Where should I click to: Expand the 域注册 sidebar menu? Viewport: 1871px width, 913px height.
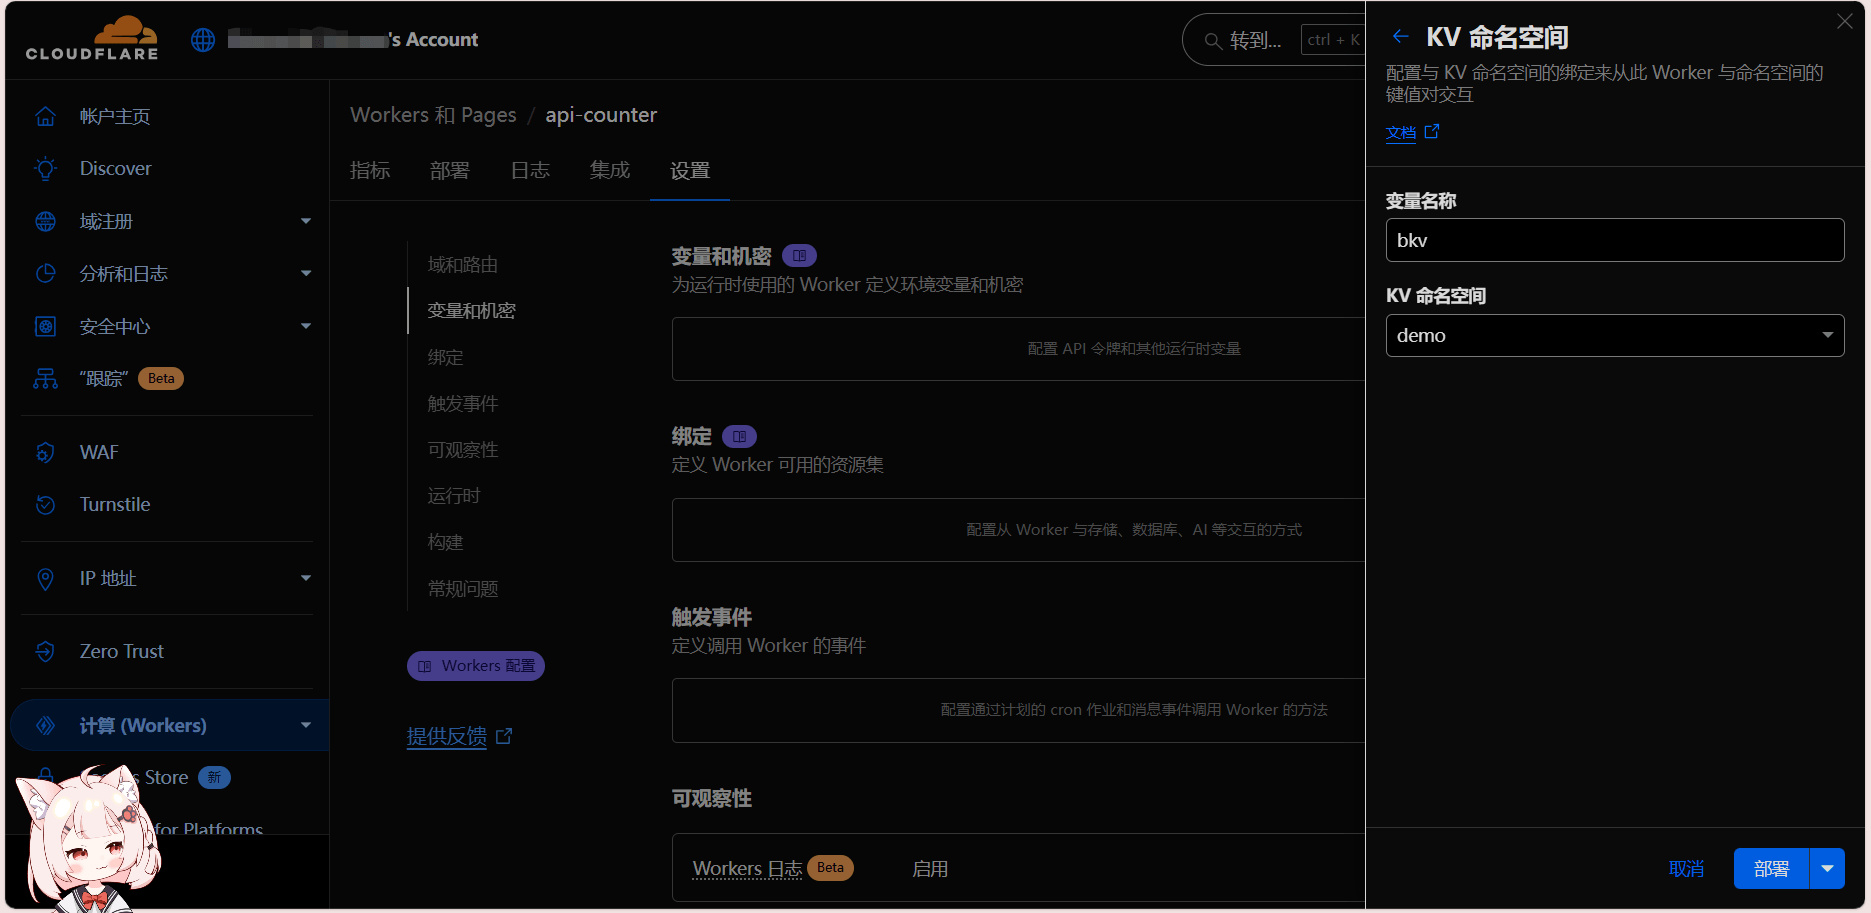(305, 221)
